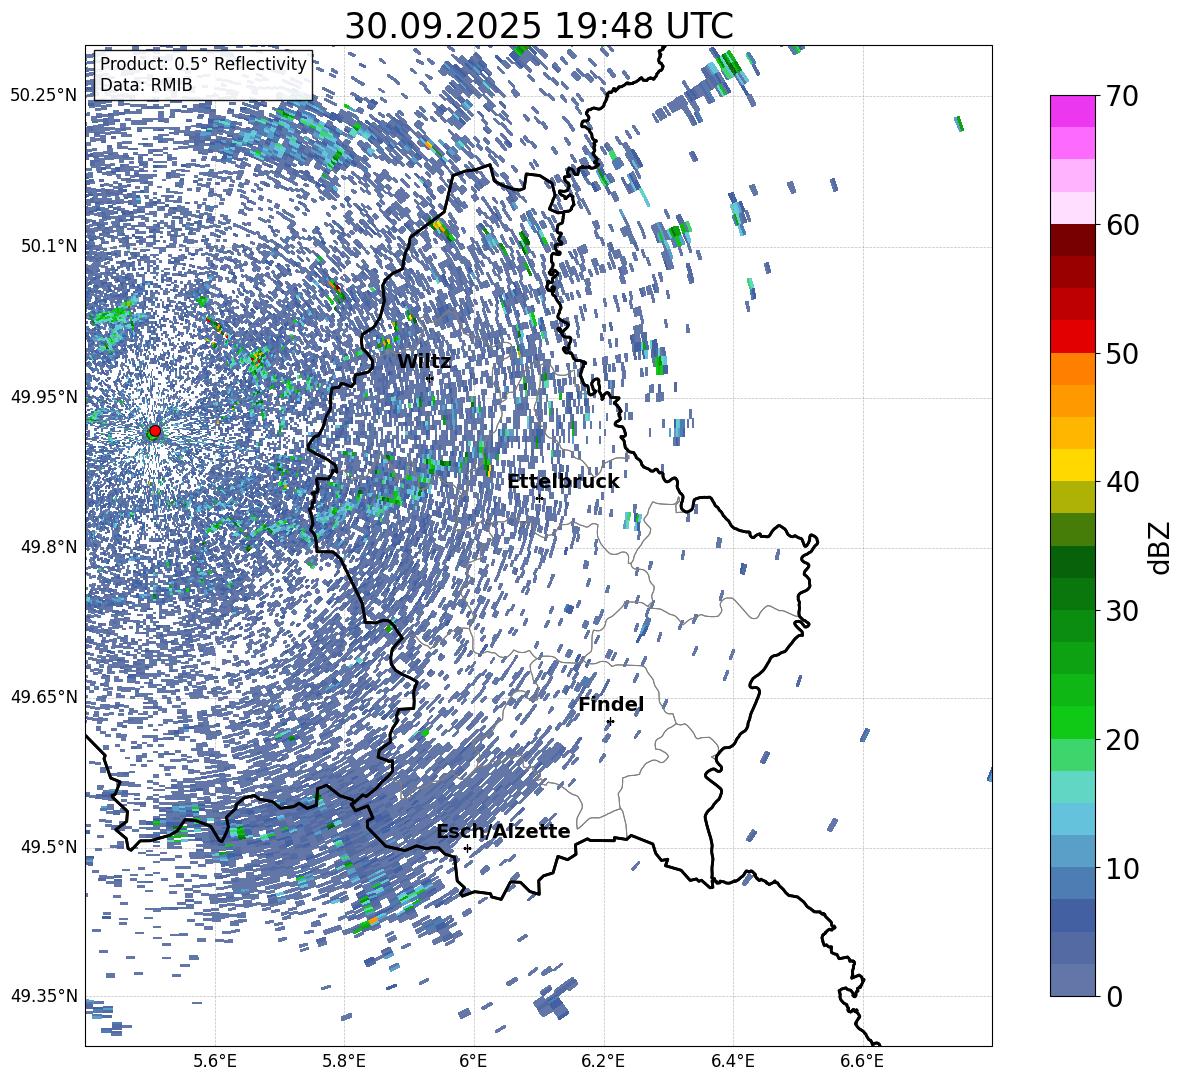Click the 6.4°E longitude label
Screen dimensions: 1184x1081
(733, 1061)
